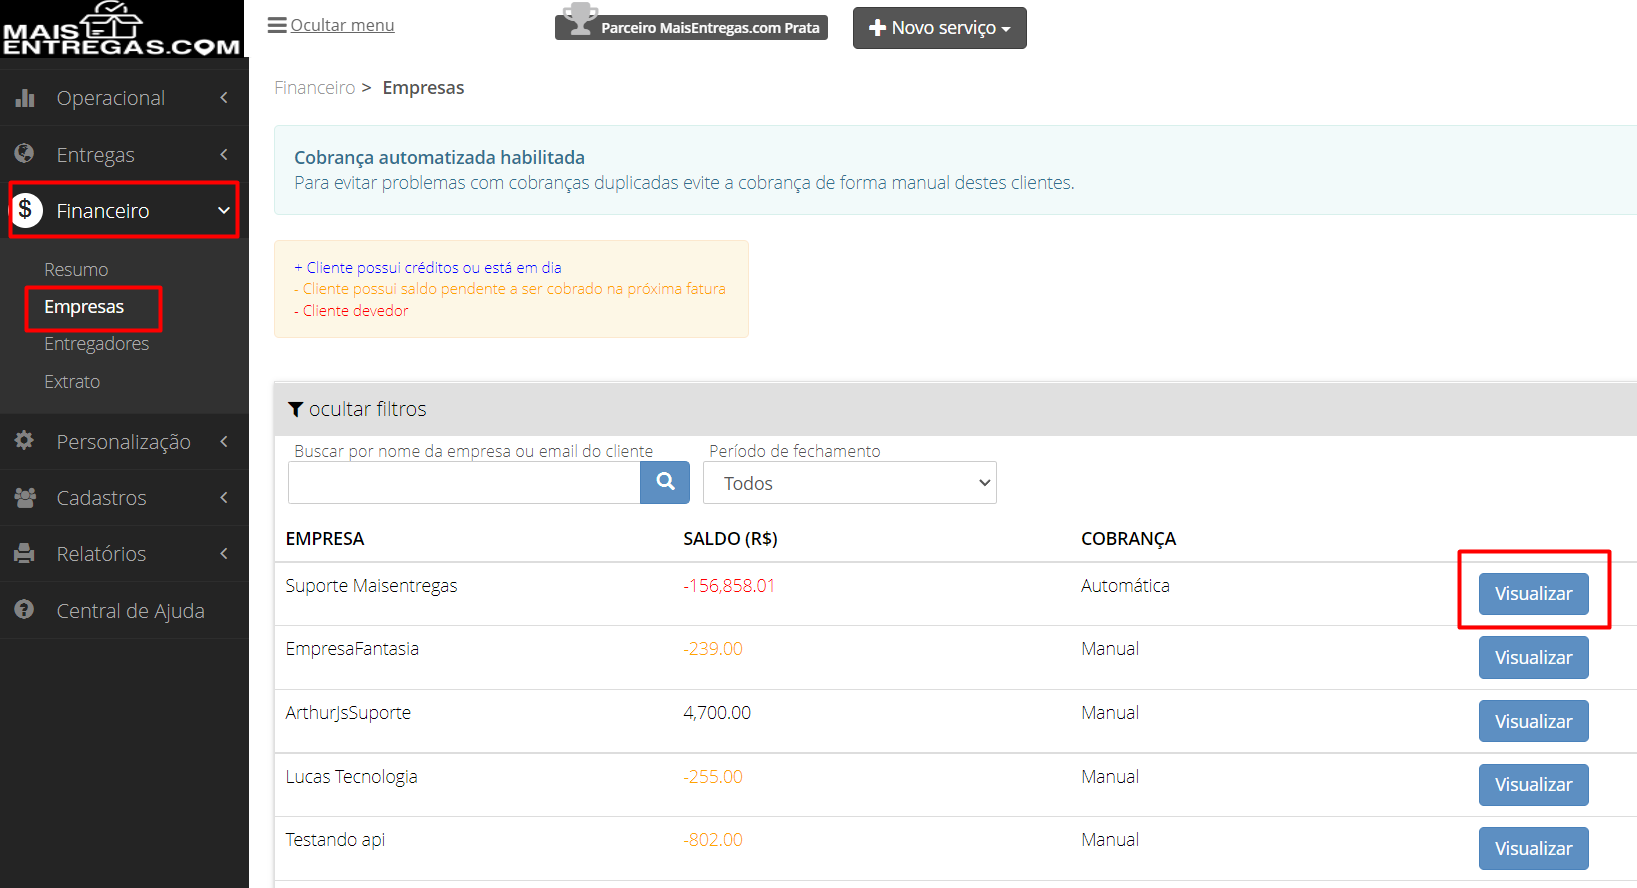
Task: Click the Central de Ajuda question icon
Action: pyautogui.click(x=25, y=610)
